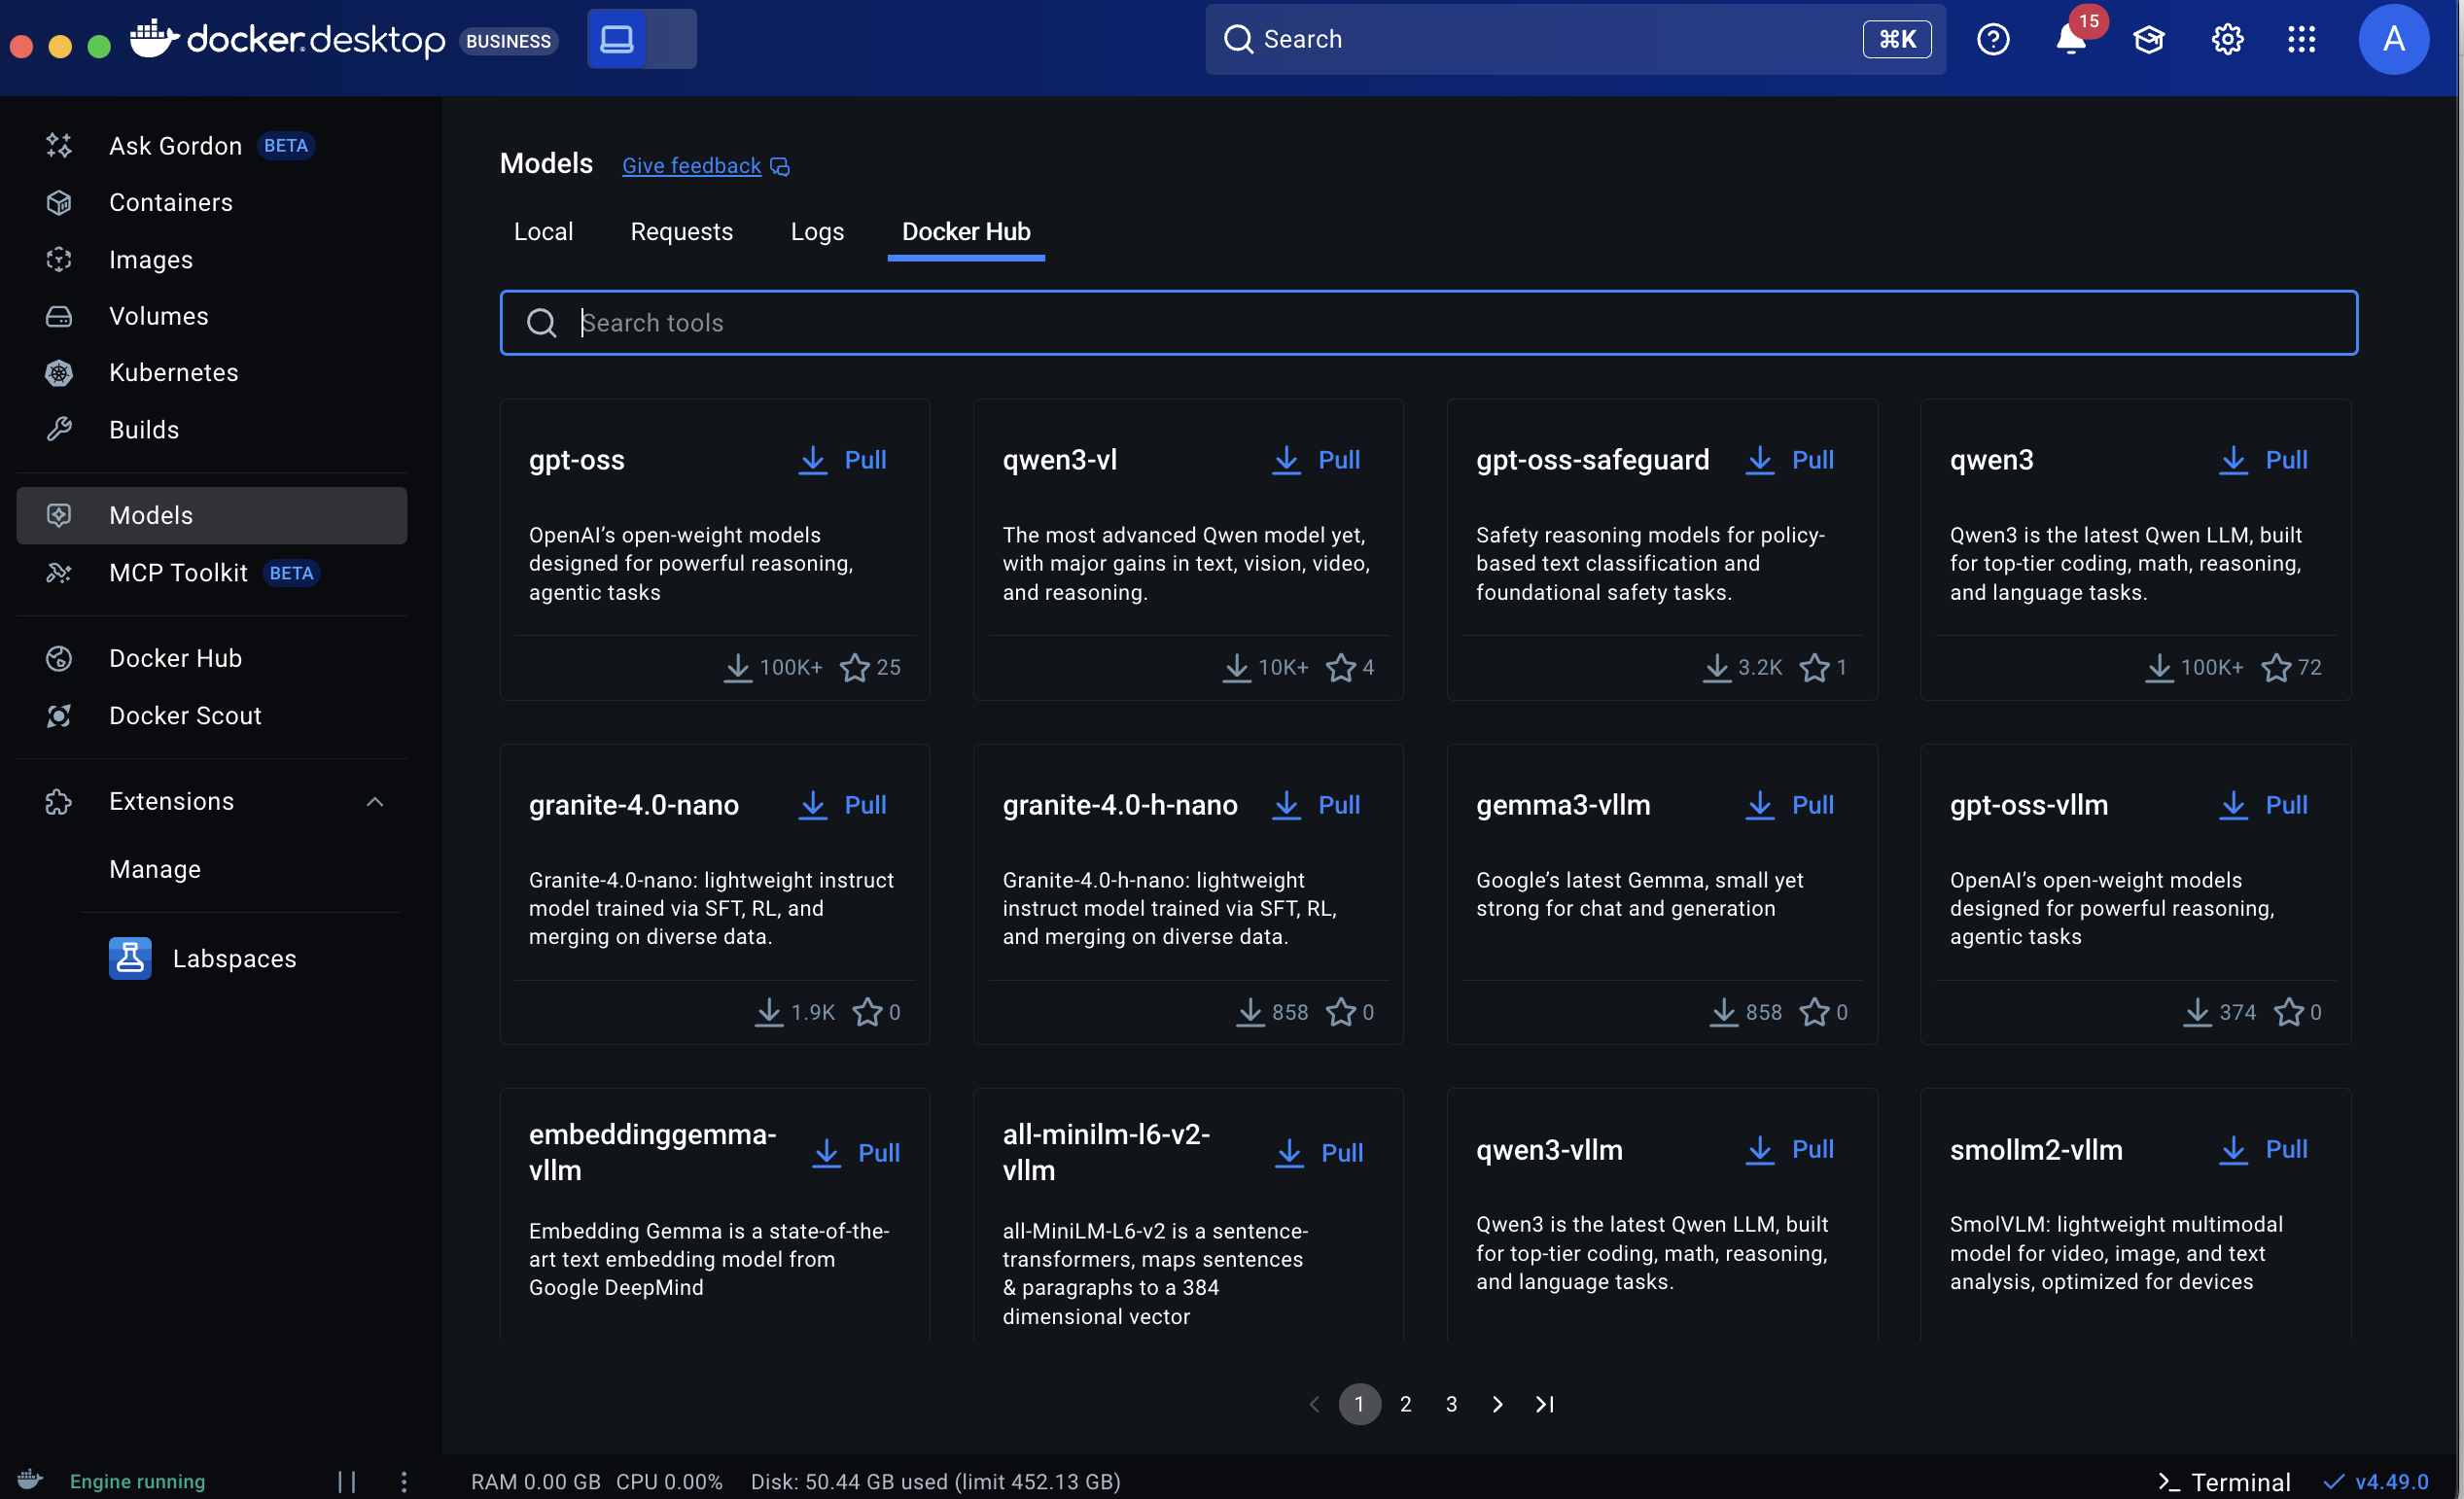
Task: Star the gpt-oss model
Action: (854, 667)
